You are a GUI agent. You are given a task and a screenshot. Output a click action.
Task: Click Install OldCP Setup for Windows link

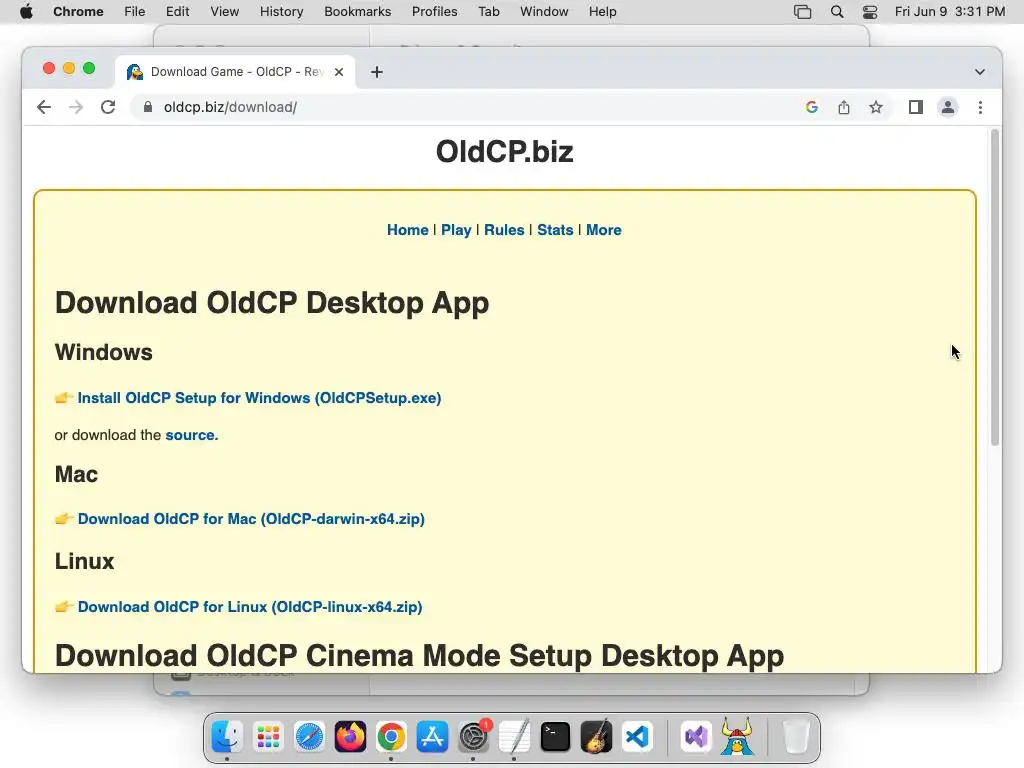pos(259,398)
